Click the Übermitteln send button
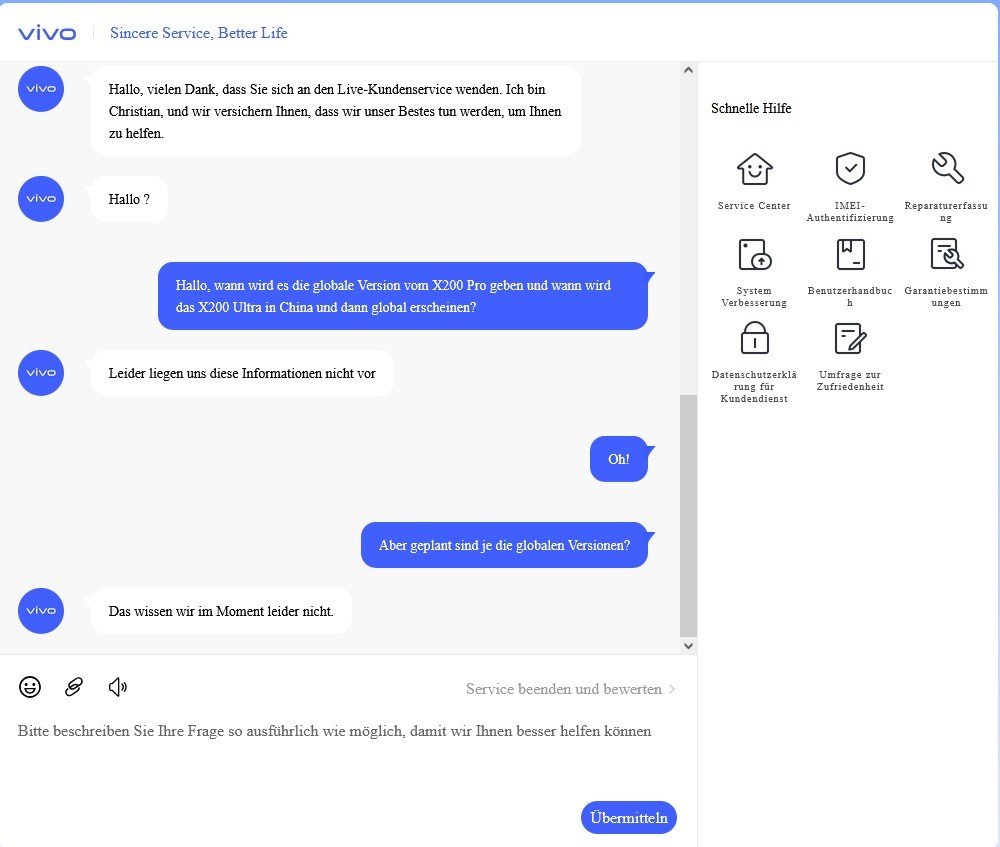The height and width of the screenshot is (847, 1000). pyautogui.click(x=629, y=818)
